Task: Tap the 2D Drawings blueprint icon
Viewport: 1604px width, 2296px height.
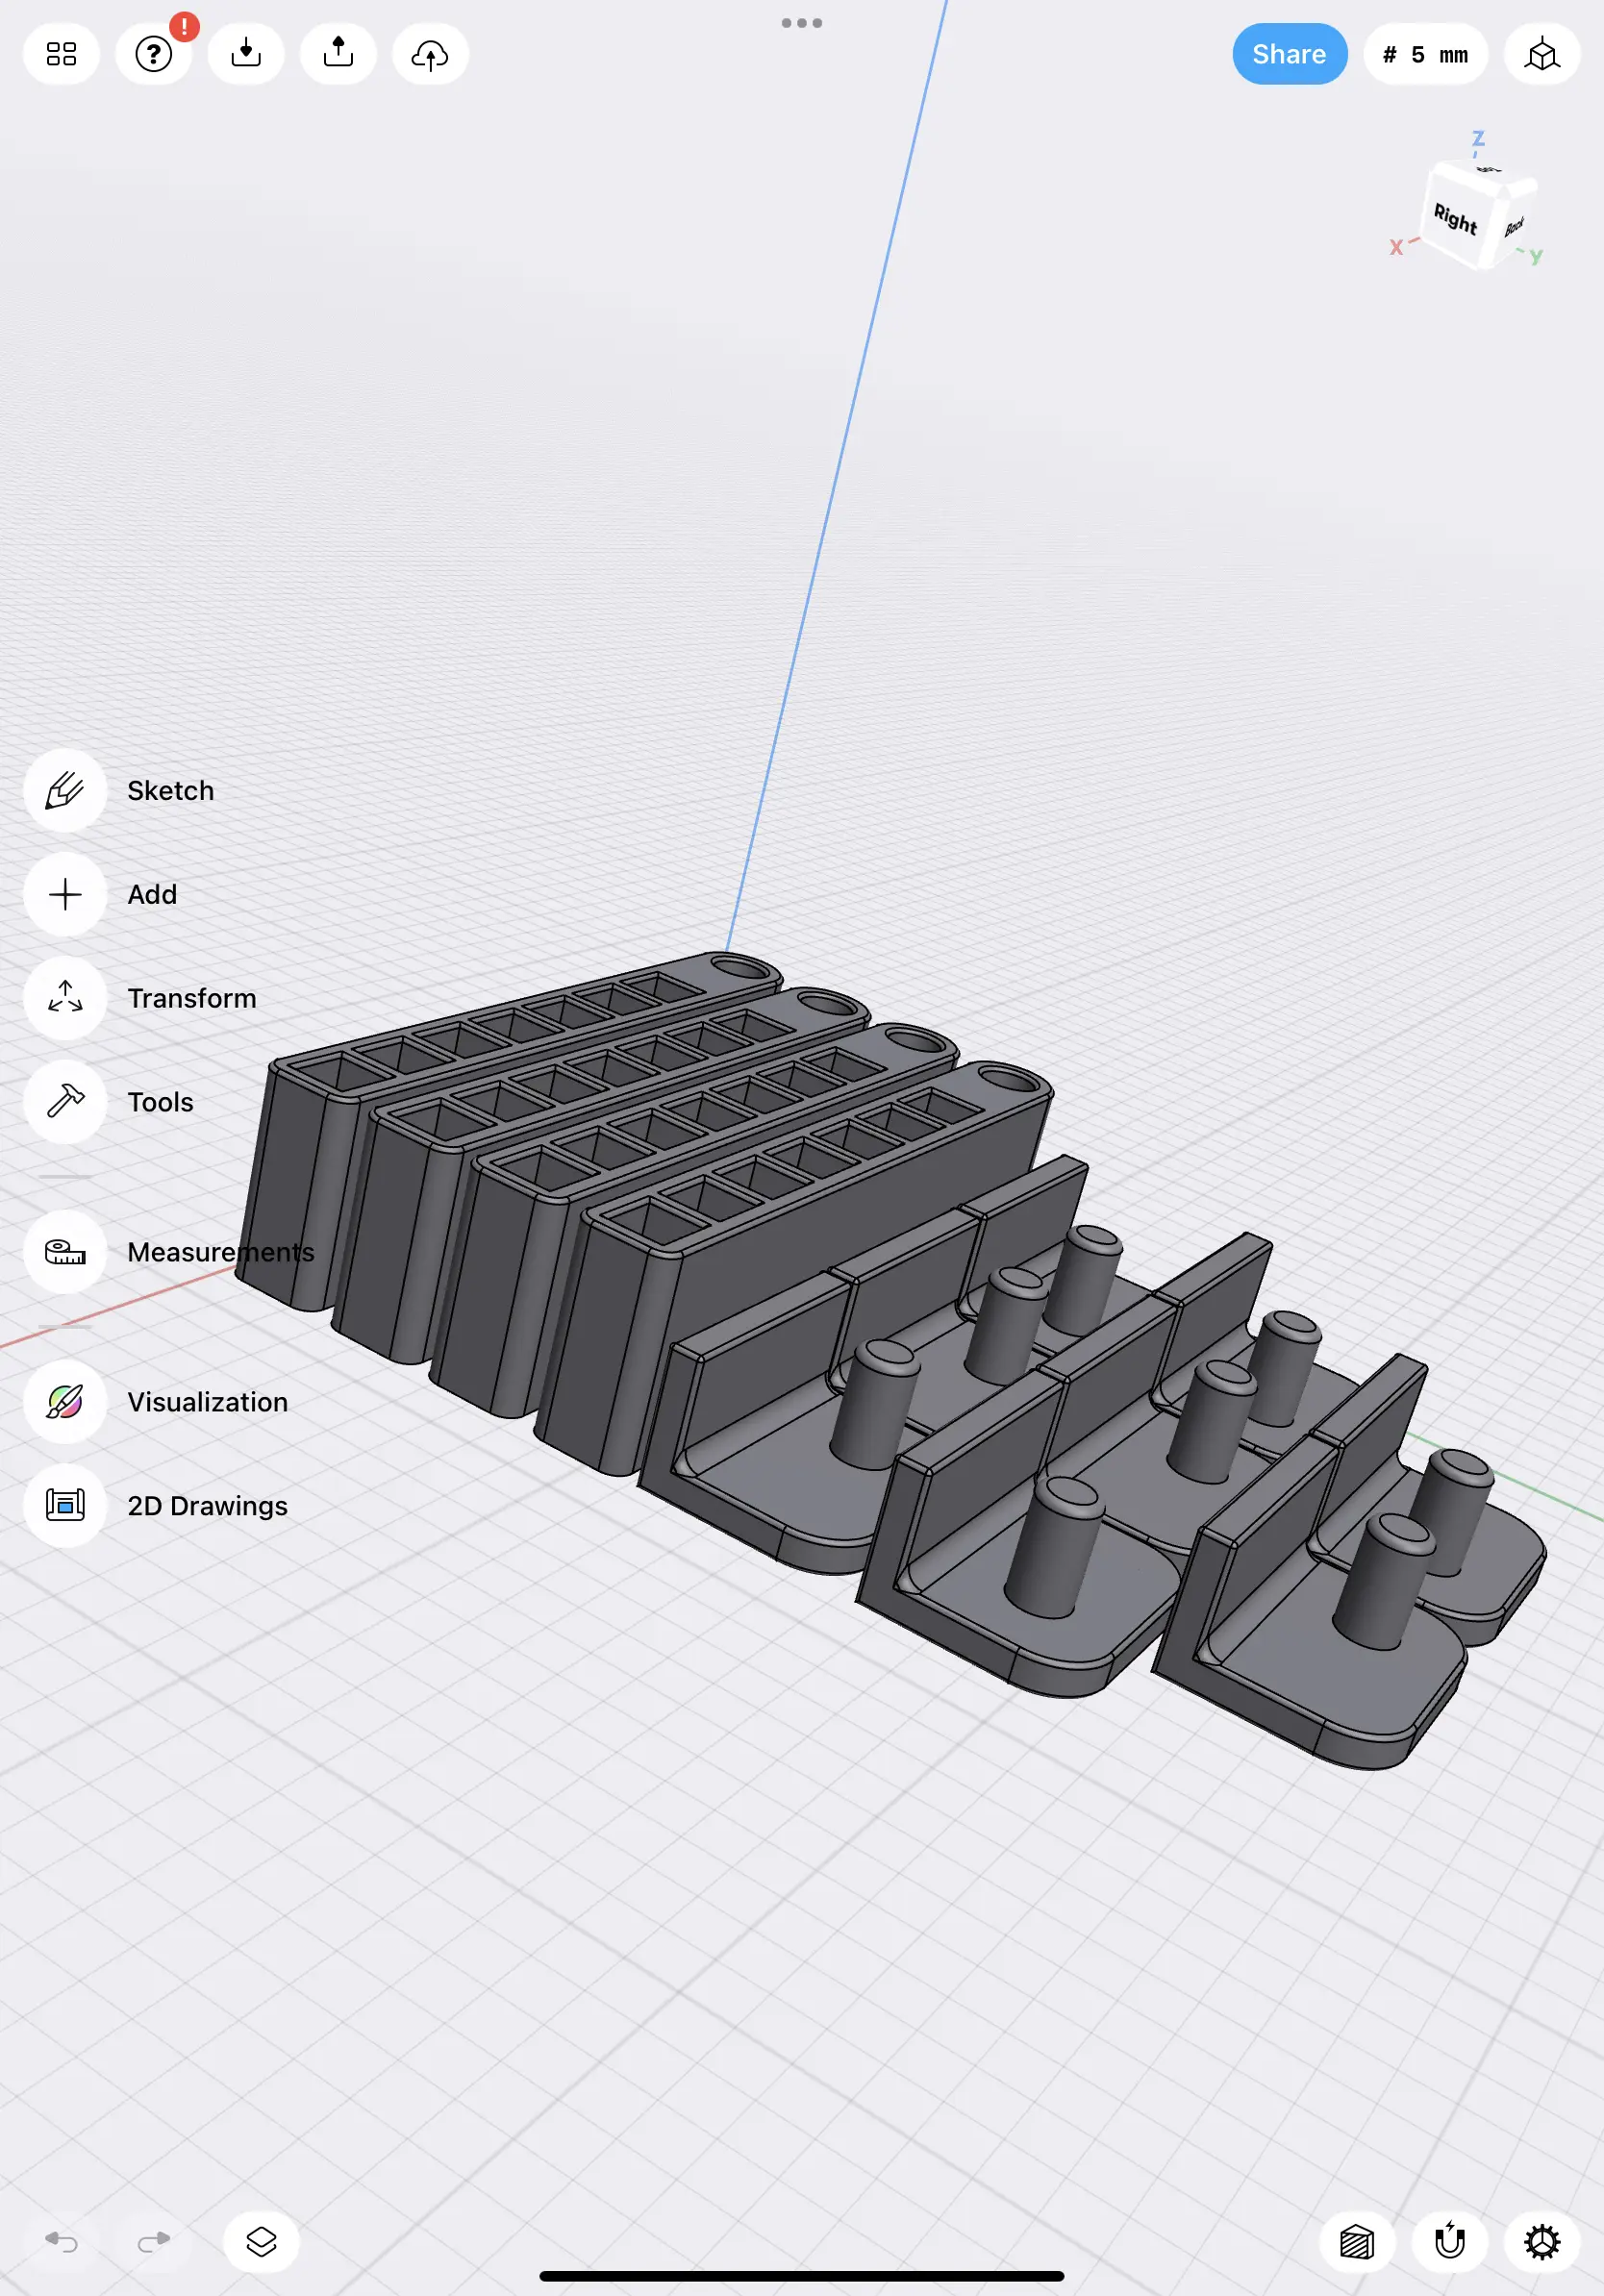Action: pyautogui.click(x=65, y=1506)
